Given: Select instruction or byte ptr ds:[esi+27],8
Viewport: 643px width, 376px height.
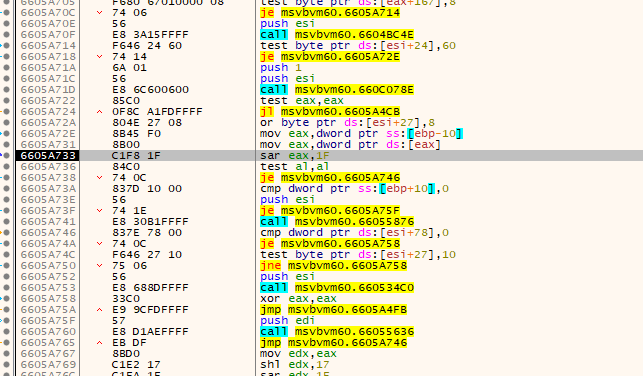Looking at the screenshot, I should (347, 123).
